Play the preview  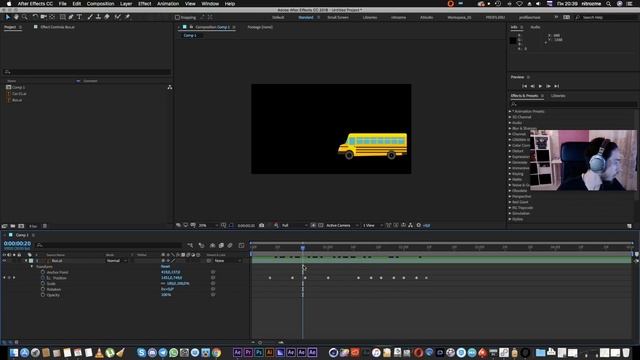click(x=540, y=86)
